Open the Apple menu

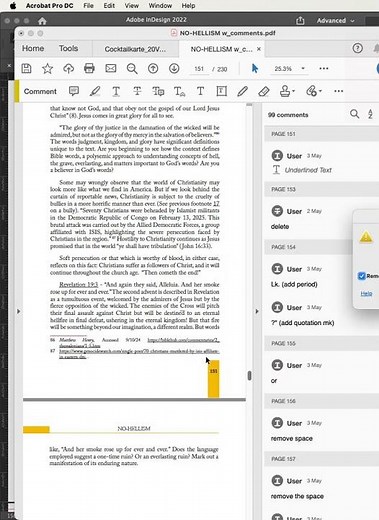(13, 6)
